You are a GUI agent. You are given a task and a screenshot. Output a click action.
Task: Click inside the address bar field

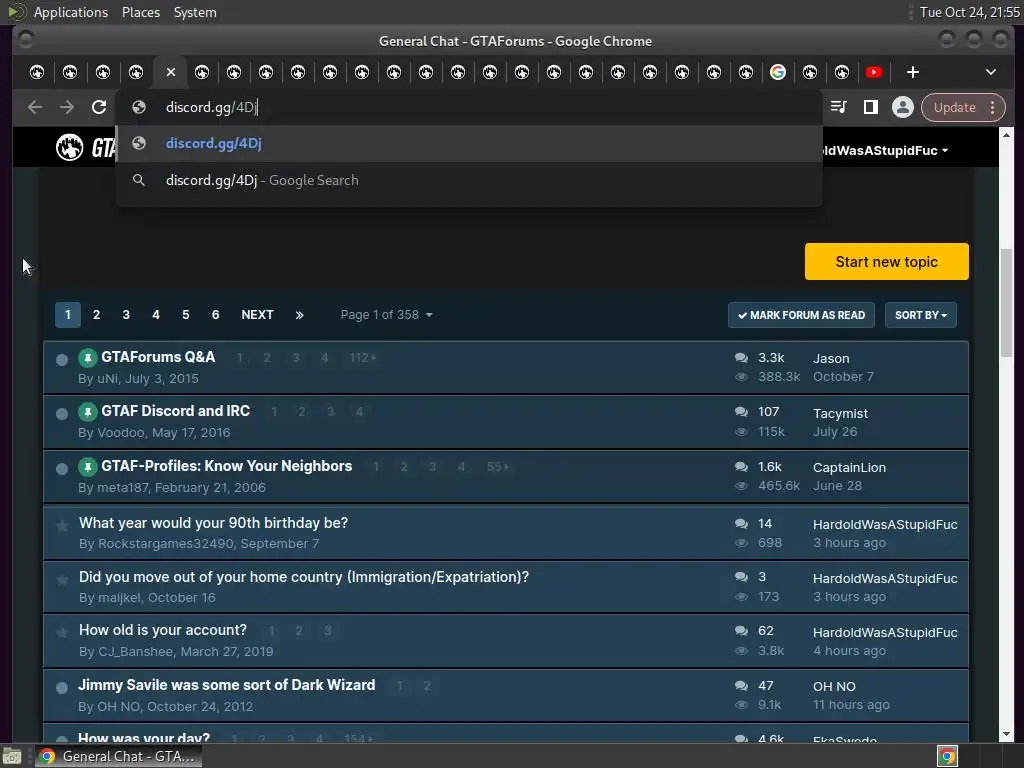click(469, 107)
